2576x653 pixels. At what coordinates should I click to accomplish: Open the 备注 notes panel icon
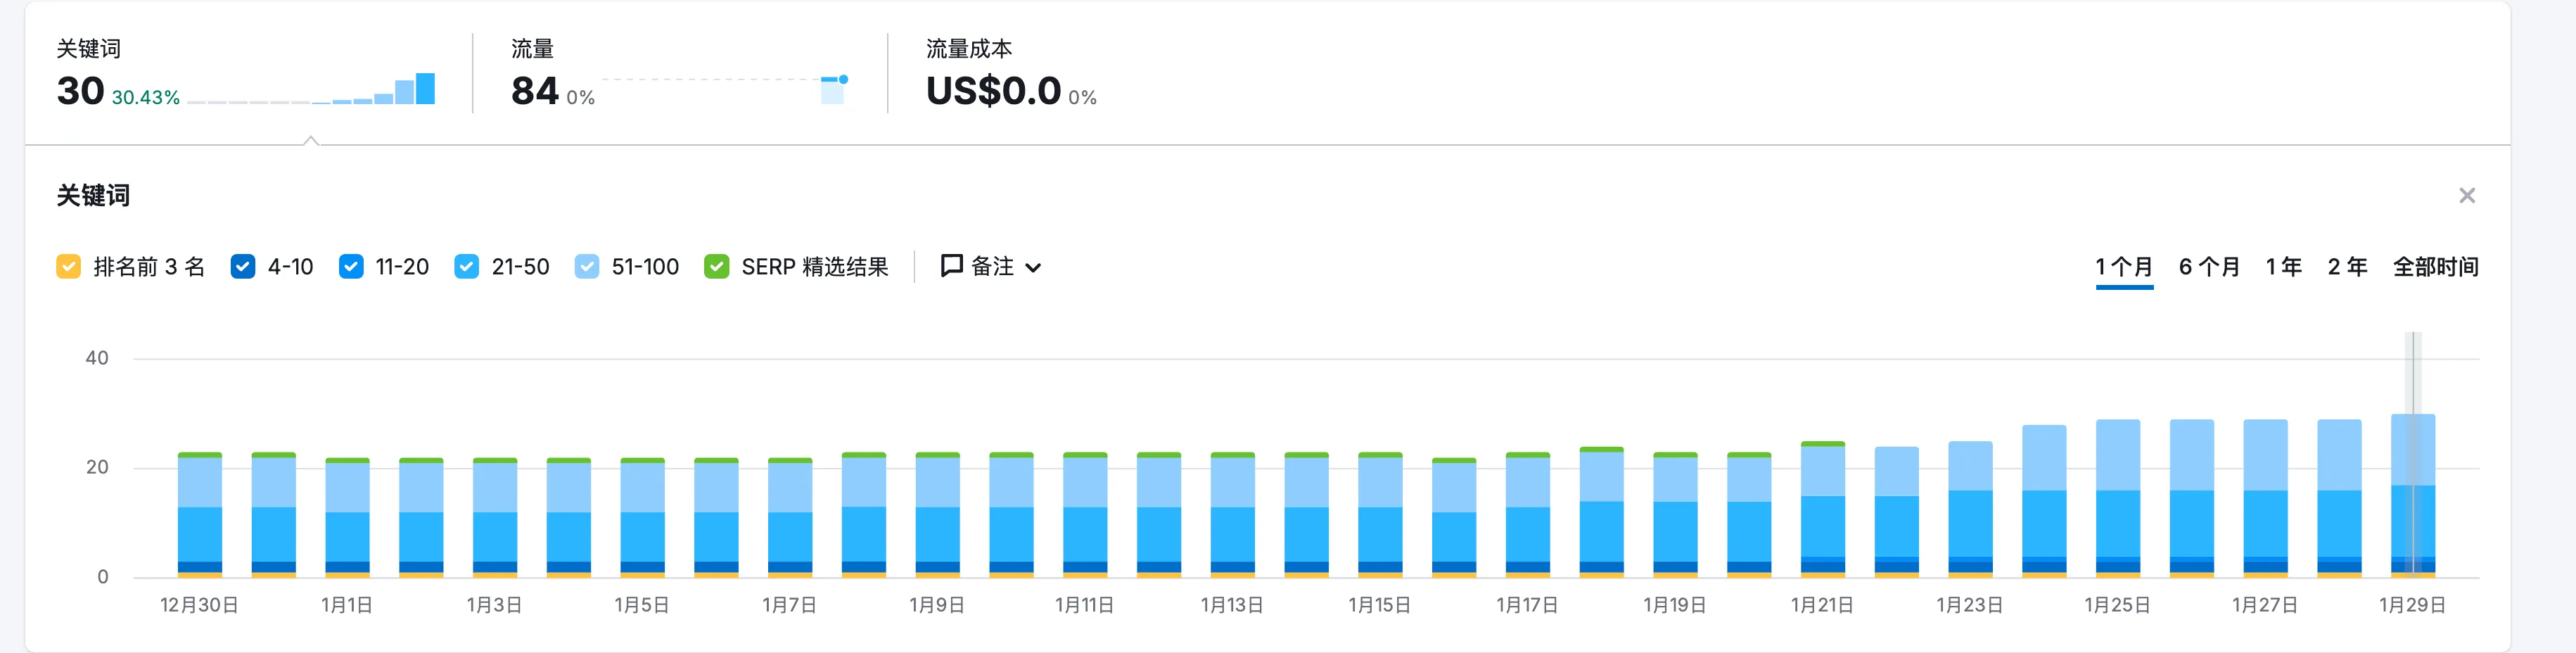[951, 266]
